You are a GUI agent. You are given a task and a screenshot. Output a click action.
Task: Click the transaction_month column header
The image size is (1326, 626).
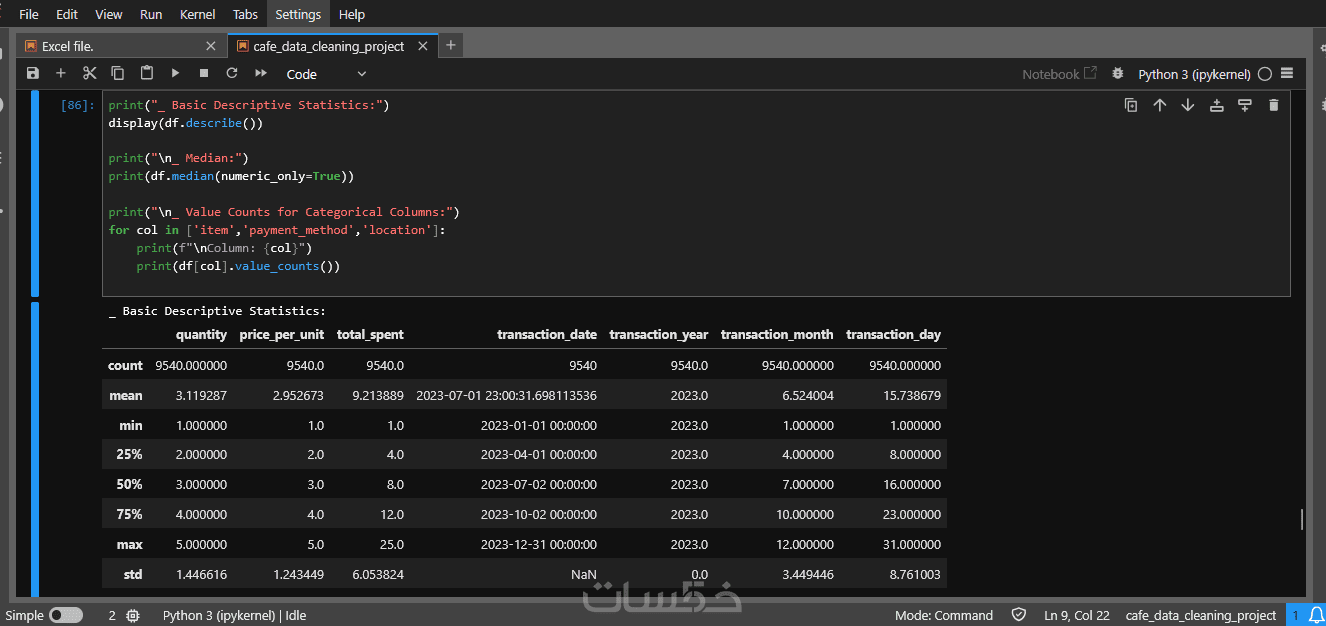777,335
